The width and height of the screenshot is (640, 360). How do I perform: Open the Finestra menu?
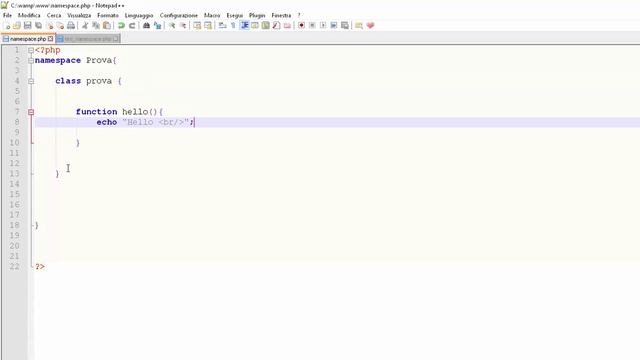pyautogui.click(x=281, y=15)
